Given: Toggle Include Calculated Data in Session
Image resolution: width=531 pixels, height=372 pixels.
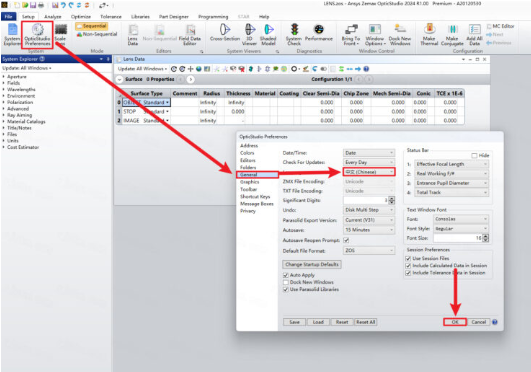Looking at the screenshot, I should coord(408,266).
